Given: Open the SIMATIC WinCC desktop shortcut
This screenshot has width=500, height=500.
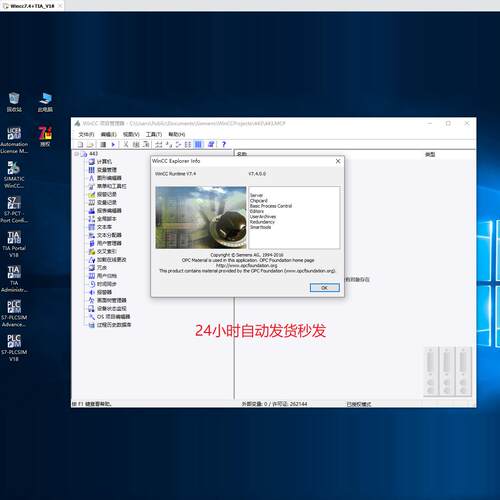Looking at the screenshot, I should coord(14,175).
